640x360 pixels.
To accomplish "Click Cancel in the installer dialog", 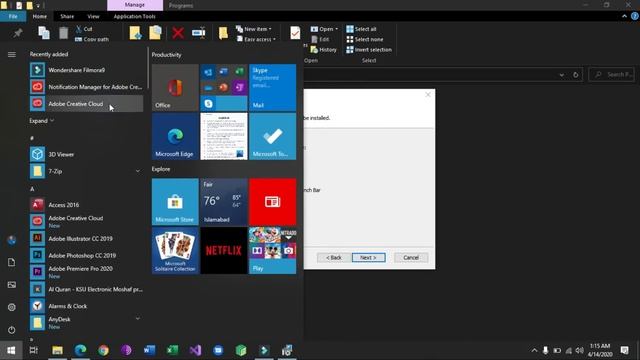I will (x=411, y=258).
